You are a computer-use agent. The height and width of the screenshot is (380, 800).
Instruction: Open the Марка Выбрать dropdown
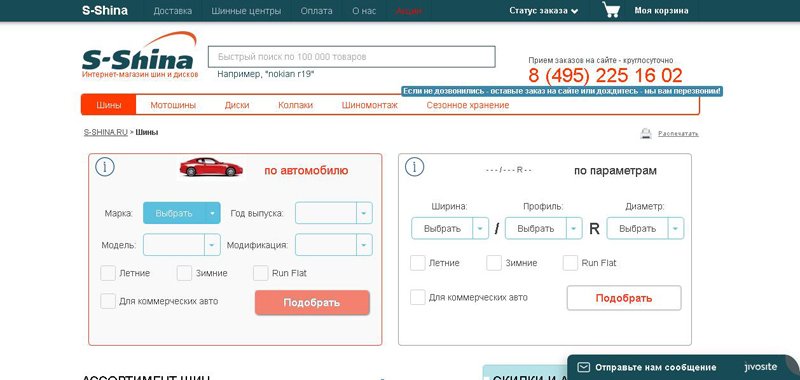182,213
